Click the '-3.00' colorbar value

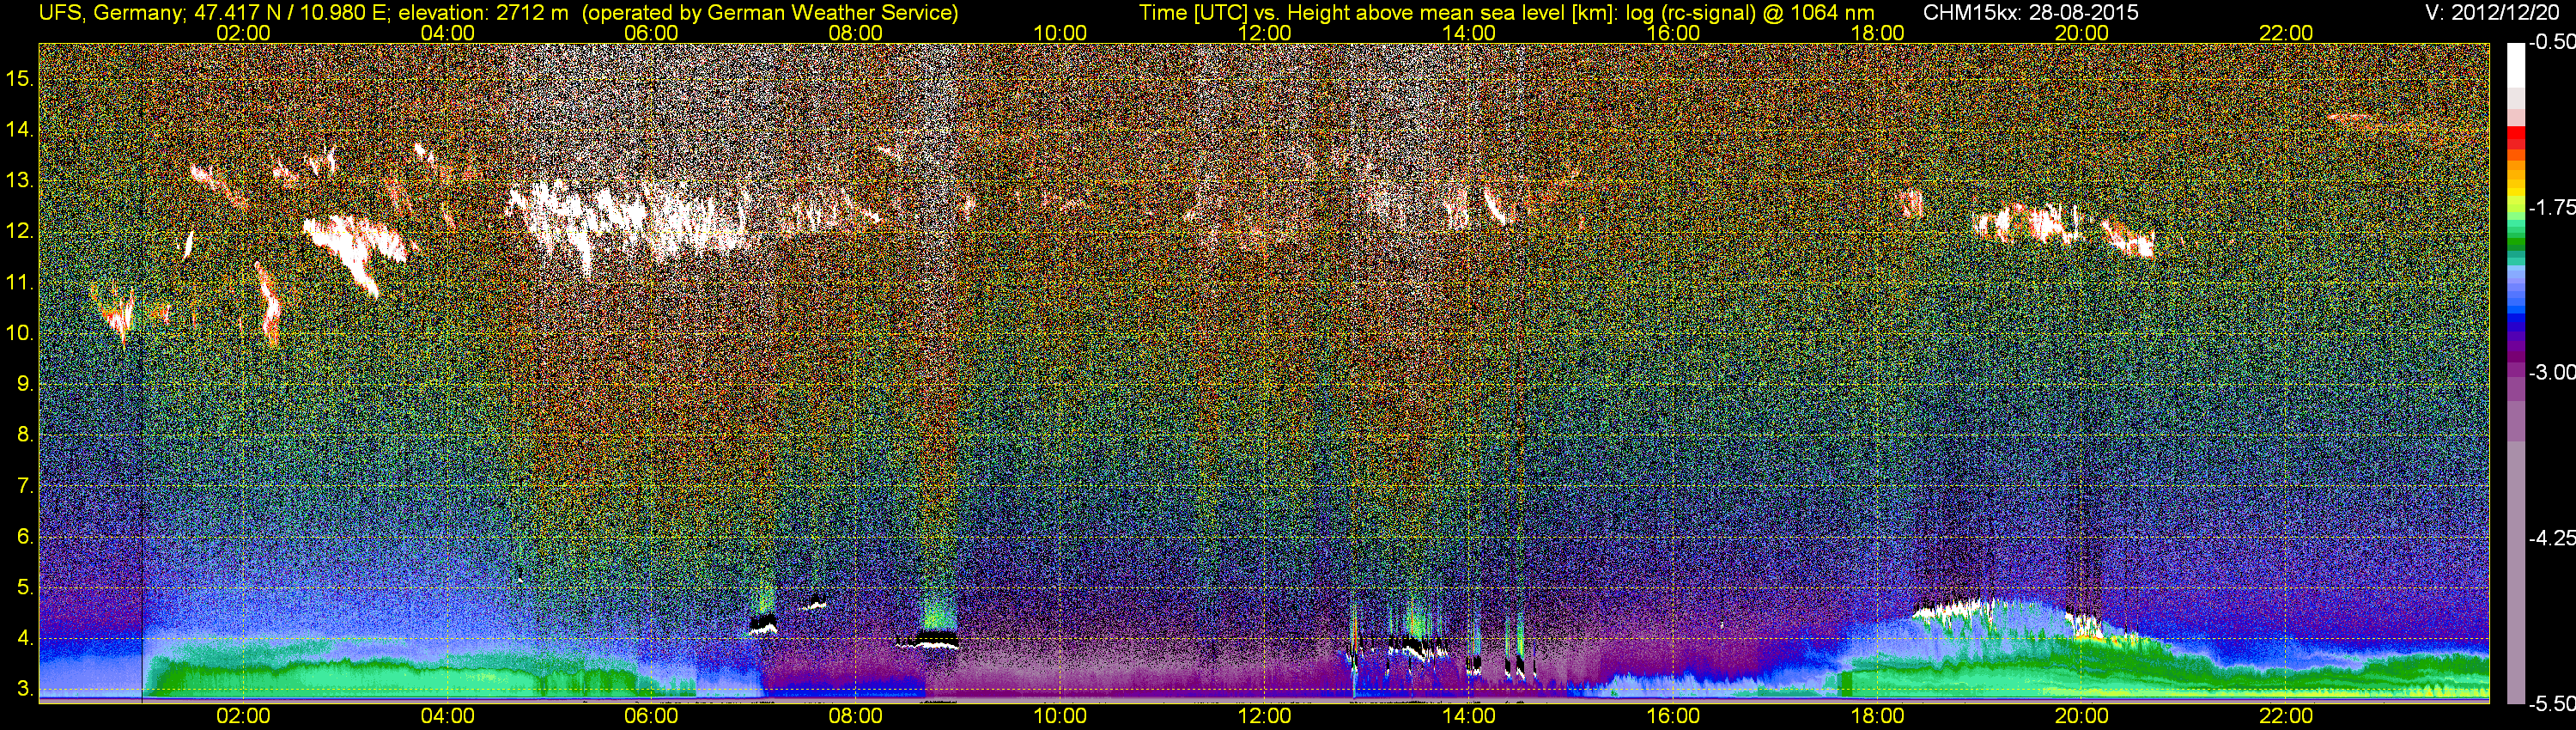coord(2551,373)
